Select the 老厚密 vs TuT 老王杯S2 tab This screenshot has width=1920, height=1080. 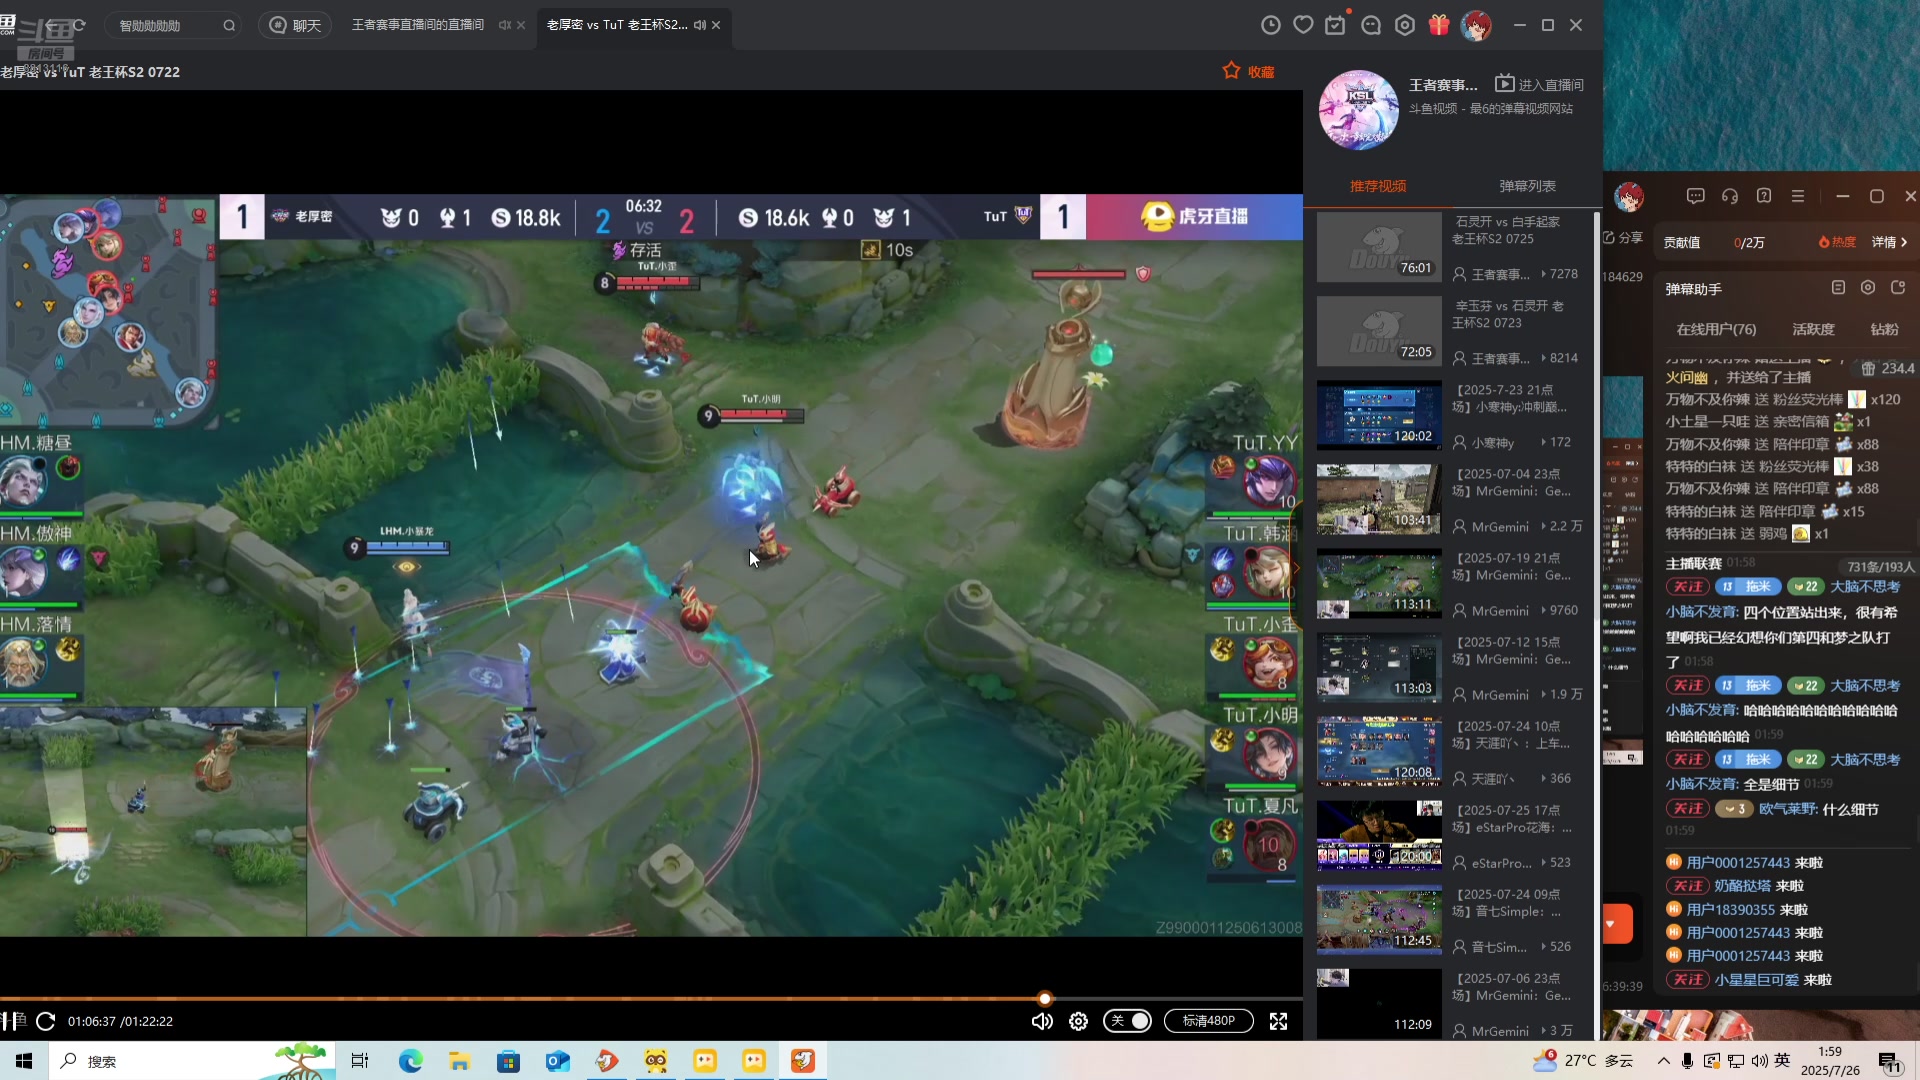click(617, 25)
